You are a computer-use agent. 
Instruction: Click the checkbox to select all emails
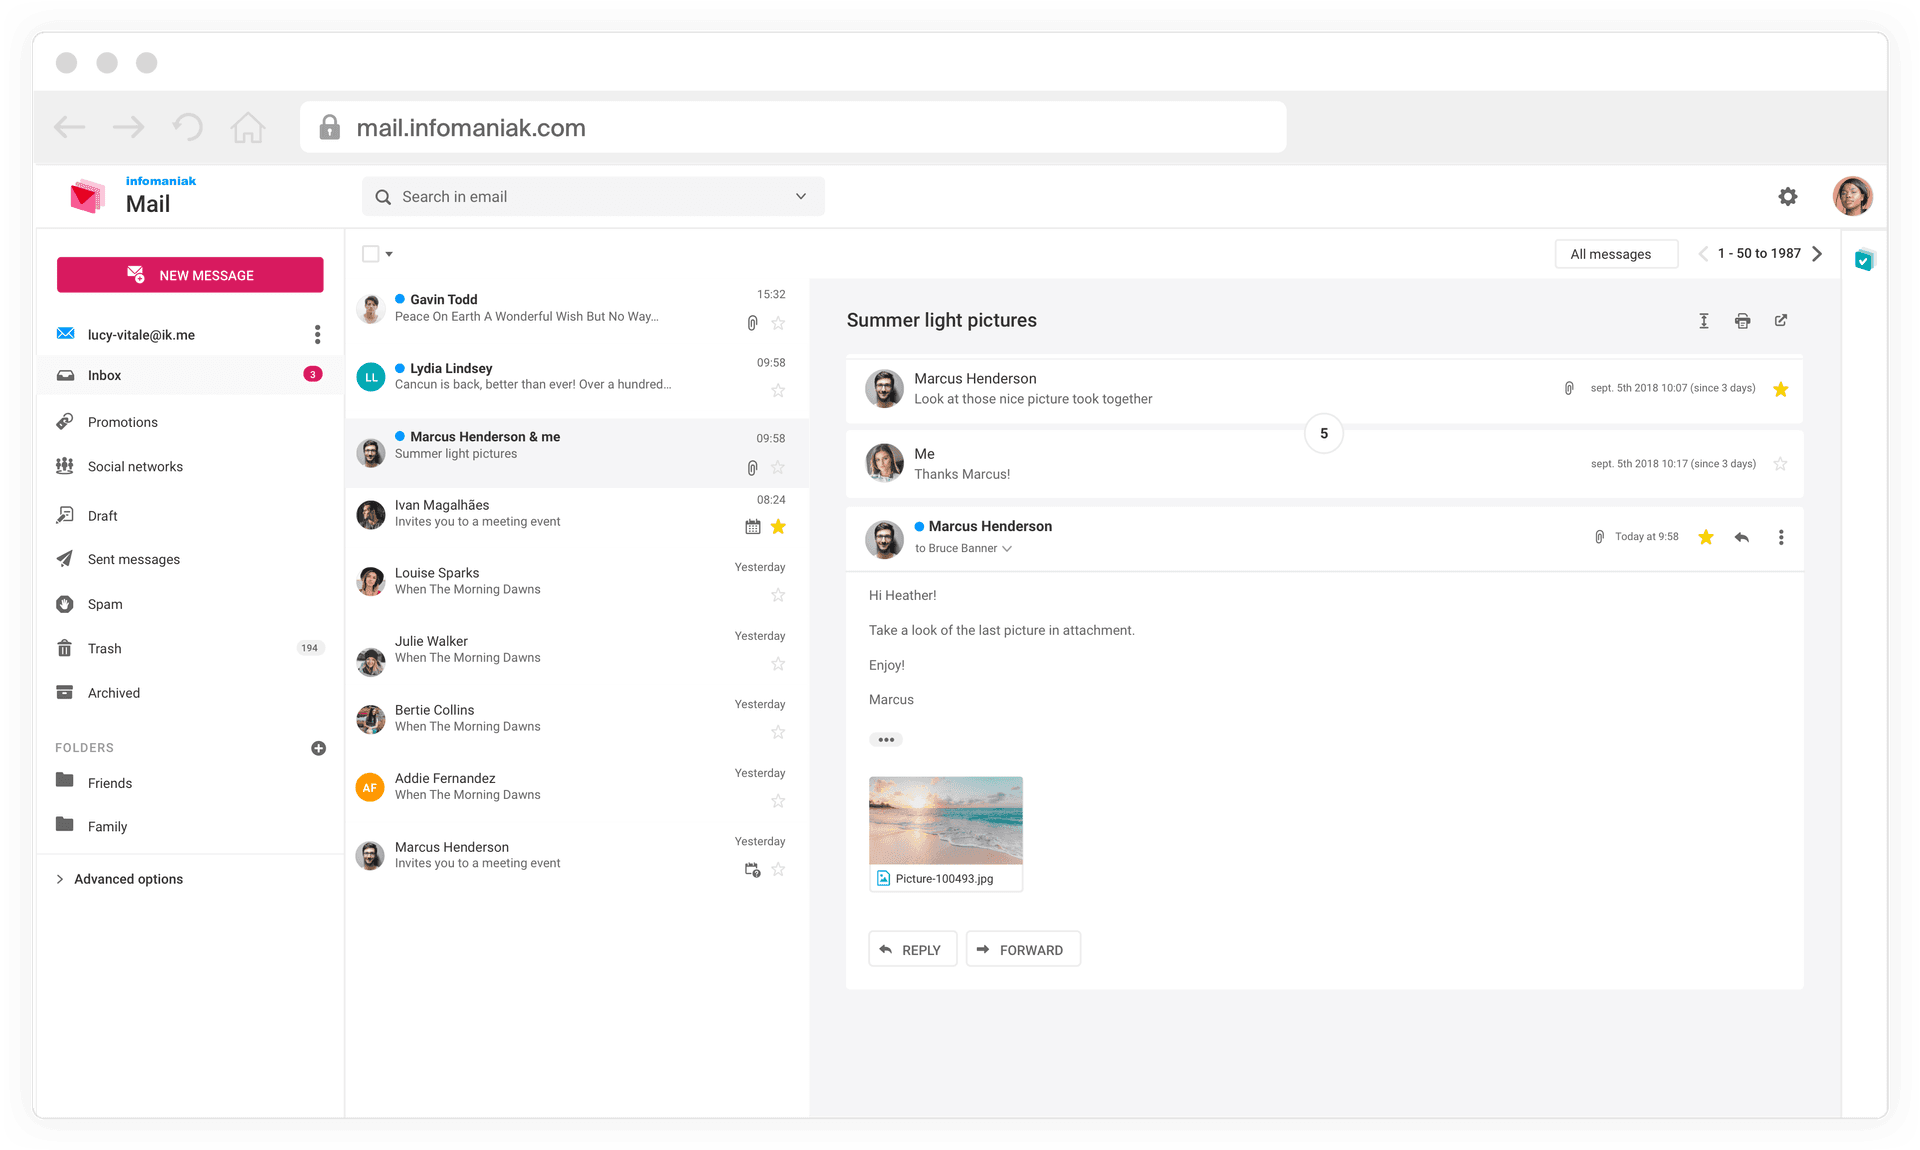point(371,252)
